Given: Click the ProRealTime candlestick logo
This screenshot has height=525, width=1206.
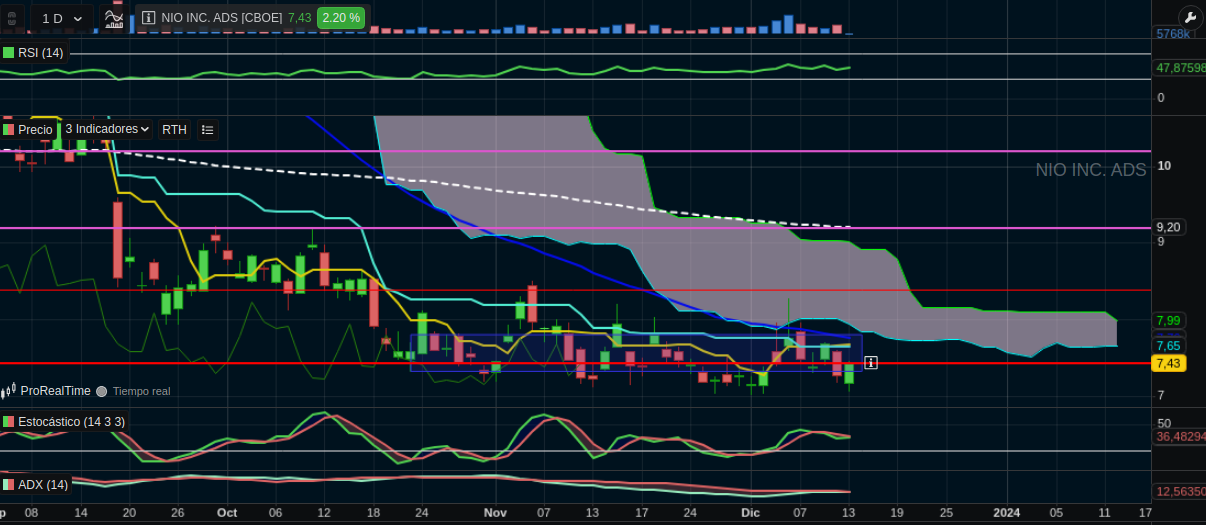Looking at the screenshot, I should tap(9, 391).
